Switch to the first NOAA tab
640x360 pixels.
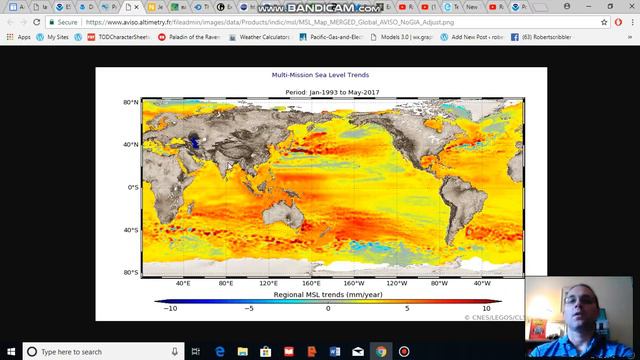point(63,7)
